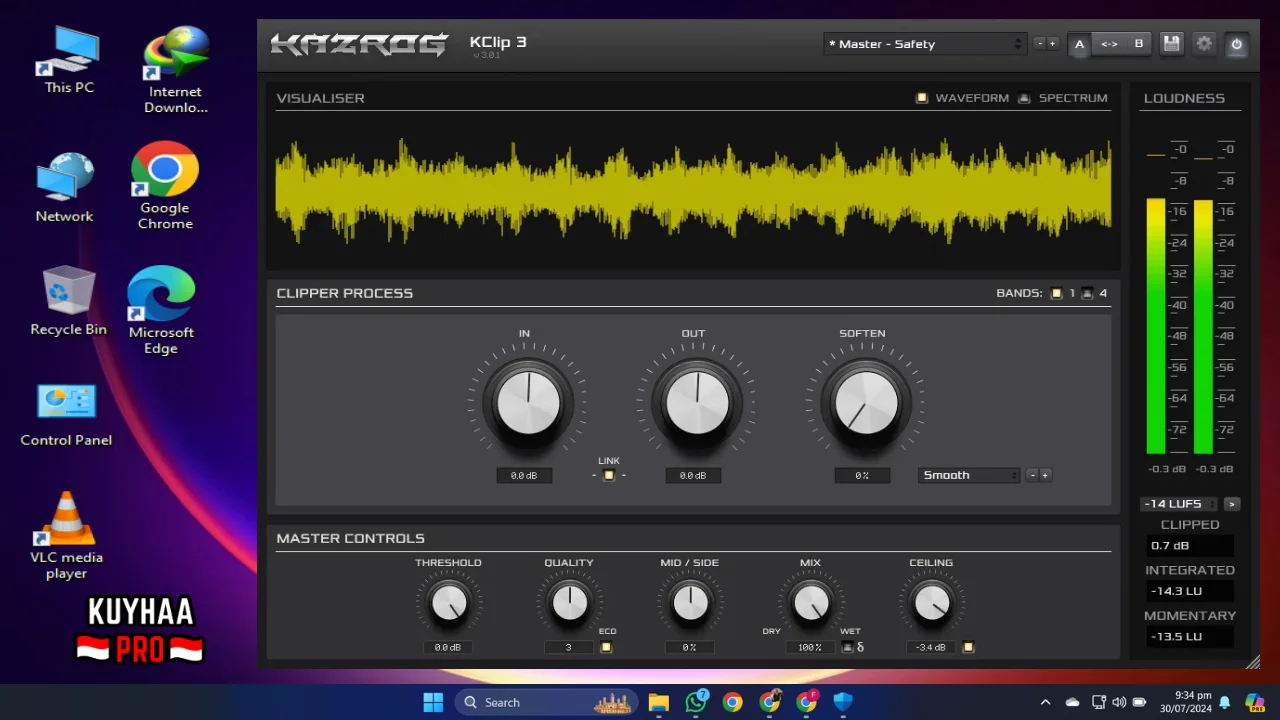
Task: Set clipper bands to 4
Action: point(1088,293)
